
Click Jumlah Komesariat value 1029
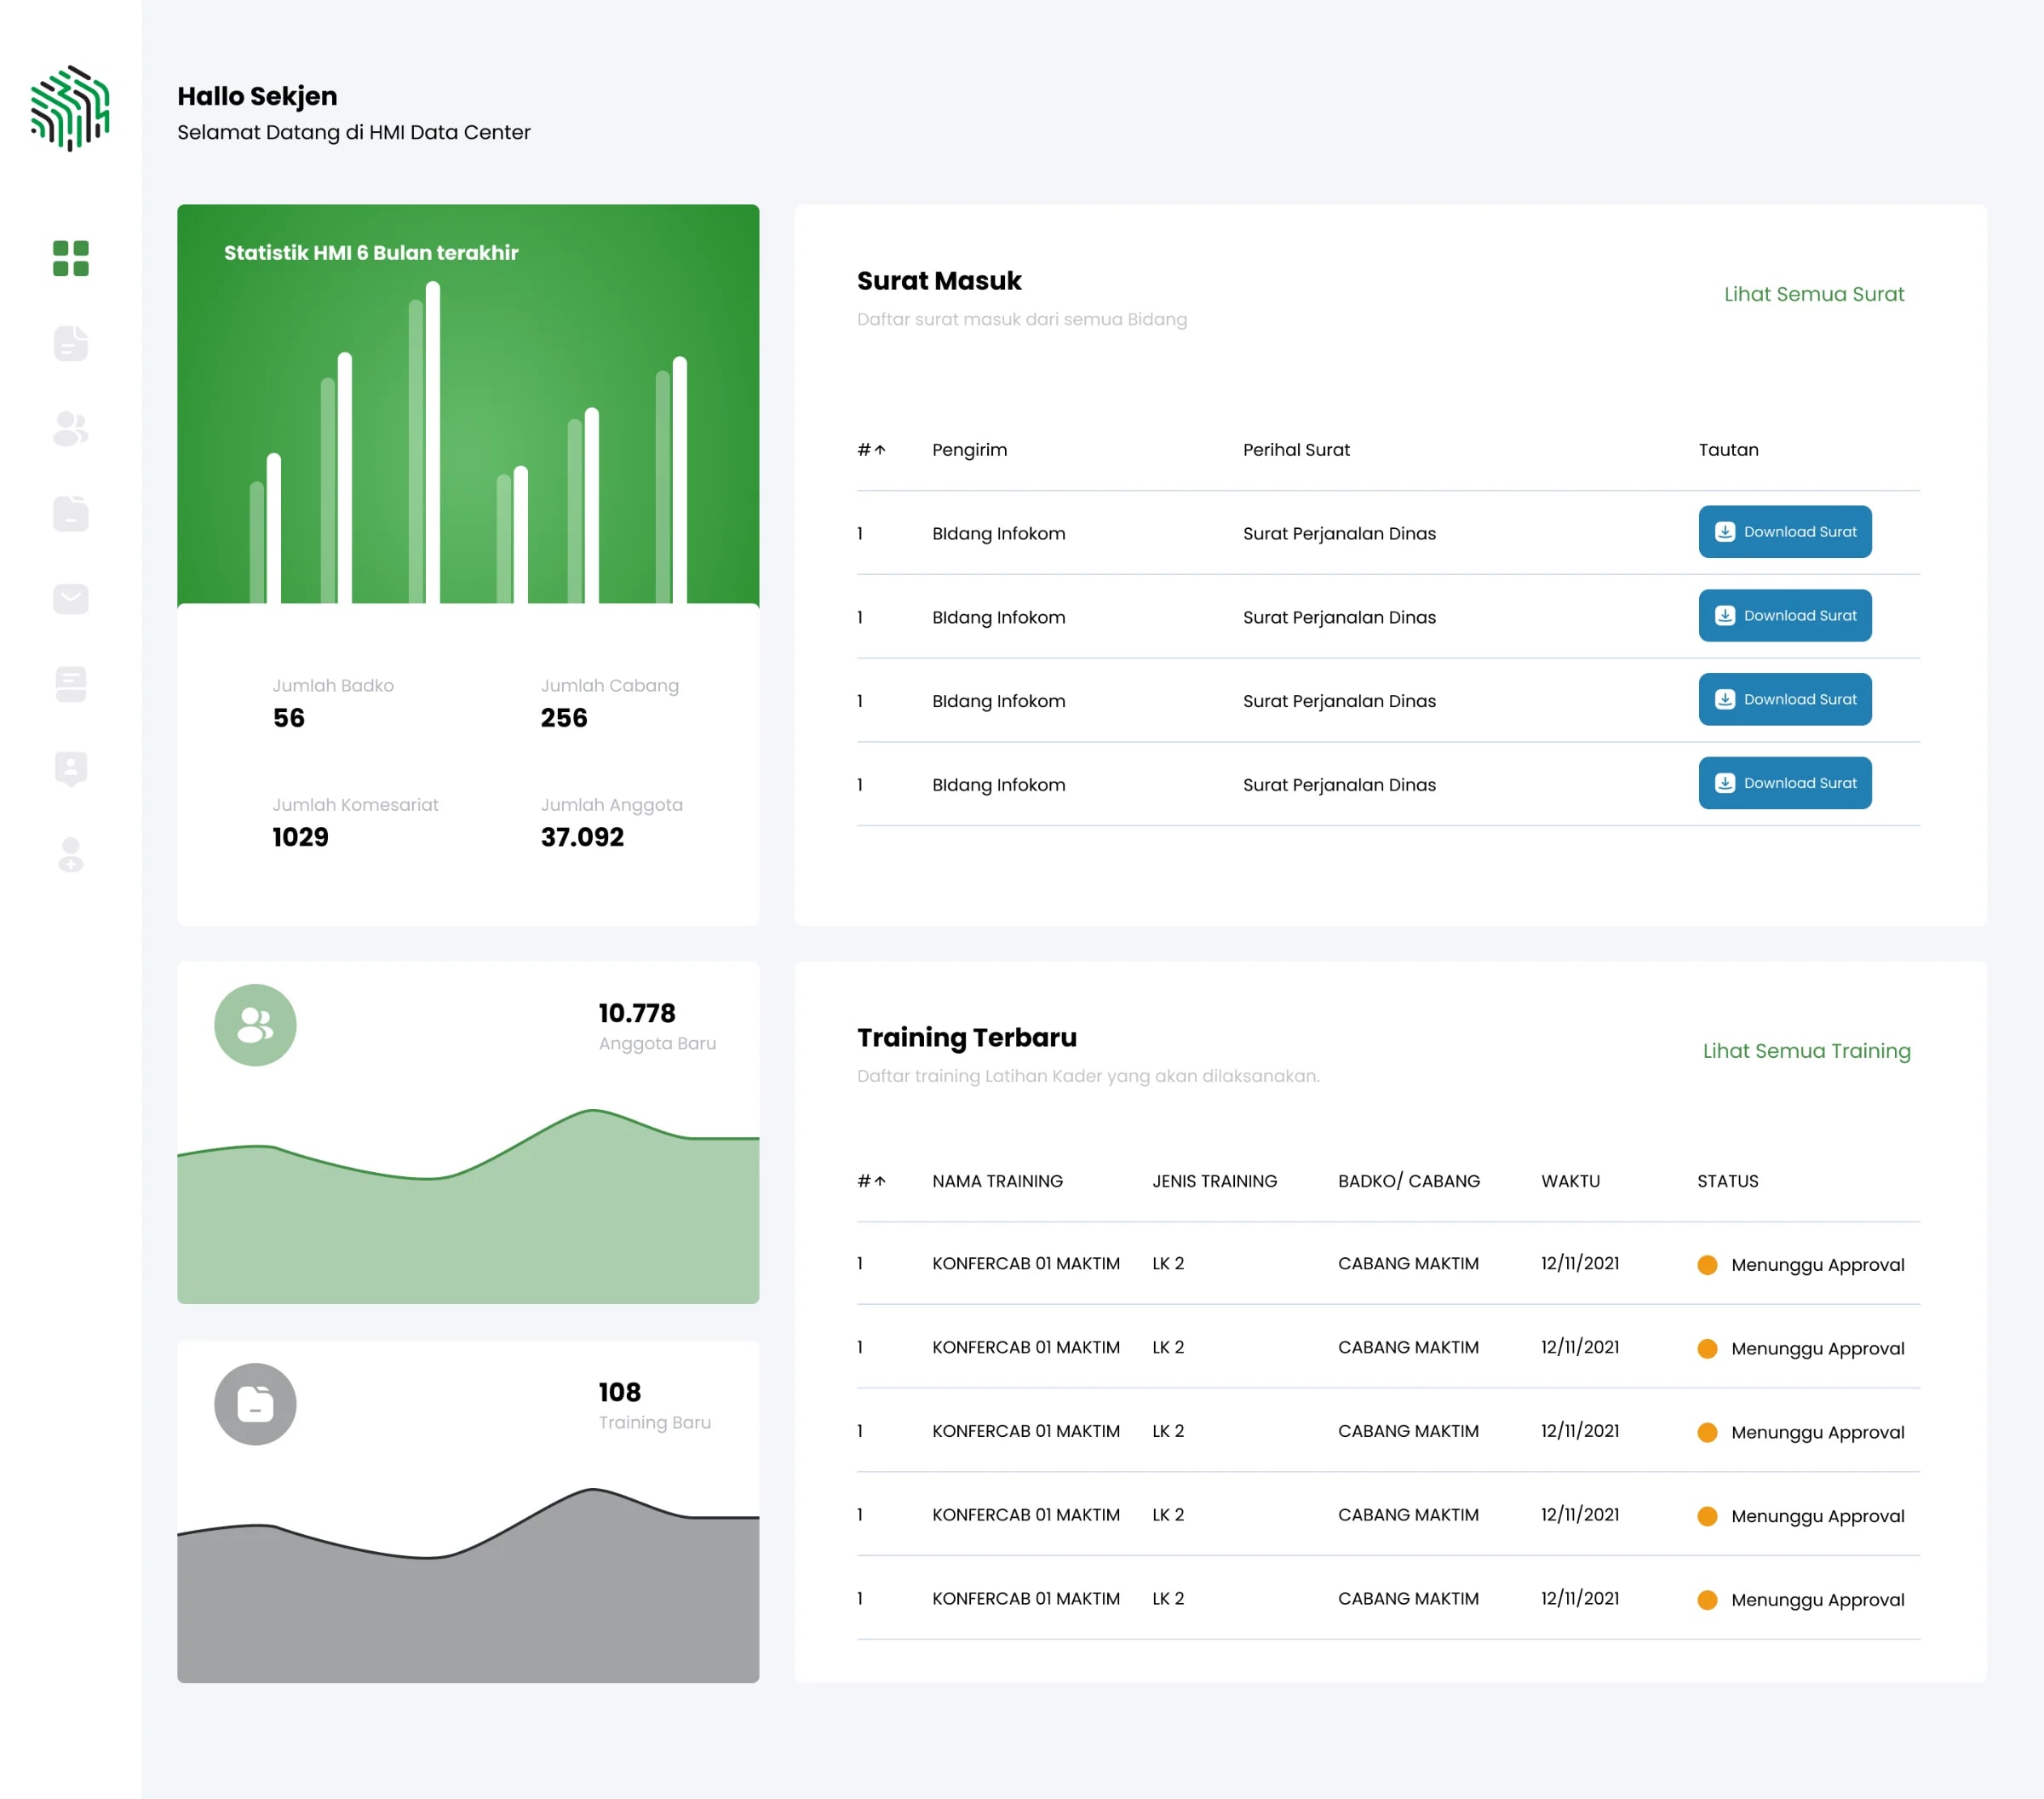point(300,837)
